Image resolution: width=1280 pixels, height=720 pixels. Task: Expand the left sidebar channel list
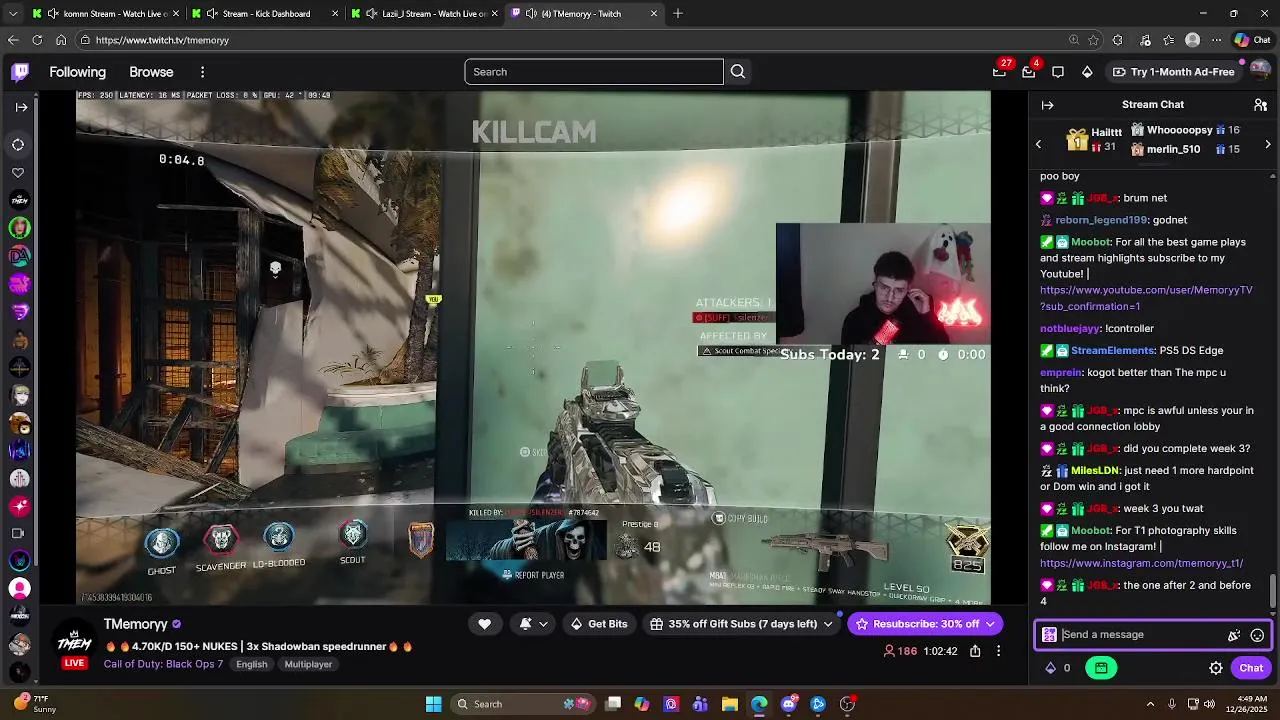[x=21, y=107]
